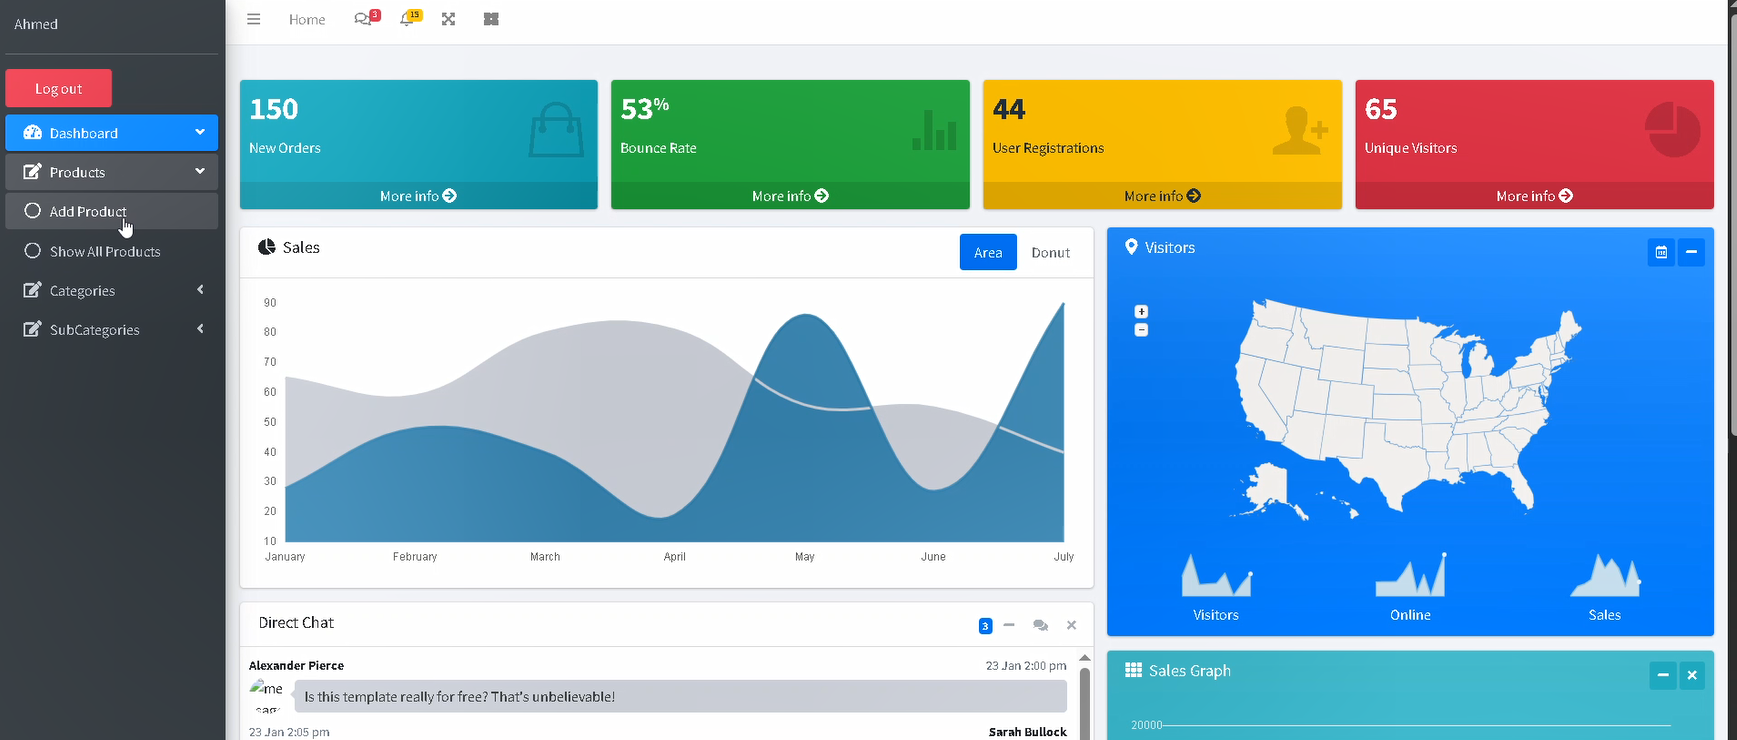The height and width of the screenshot is (740, 1737).
Task: Open the grid control sidebar icon
Action: [491, 19]
